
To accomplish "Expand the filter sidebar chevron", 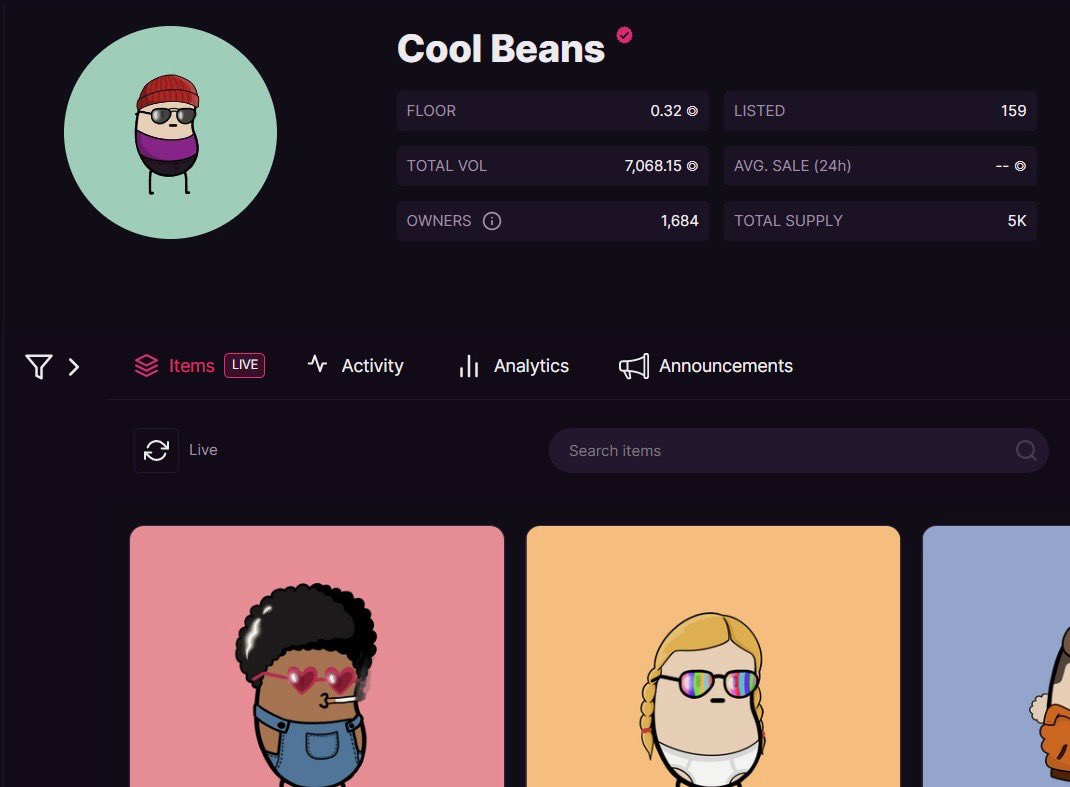I will (74, 367).
